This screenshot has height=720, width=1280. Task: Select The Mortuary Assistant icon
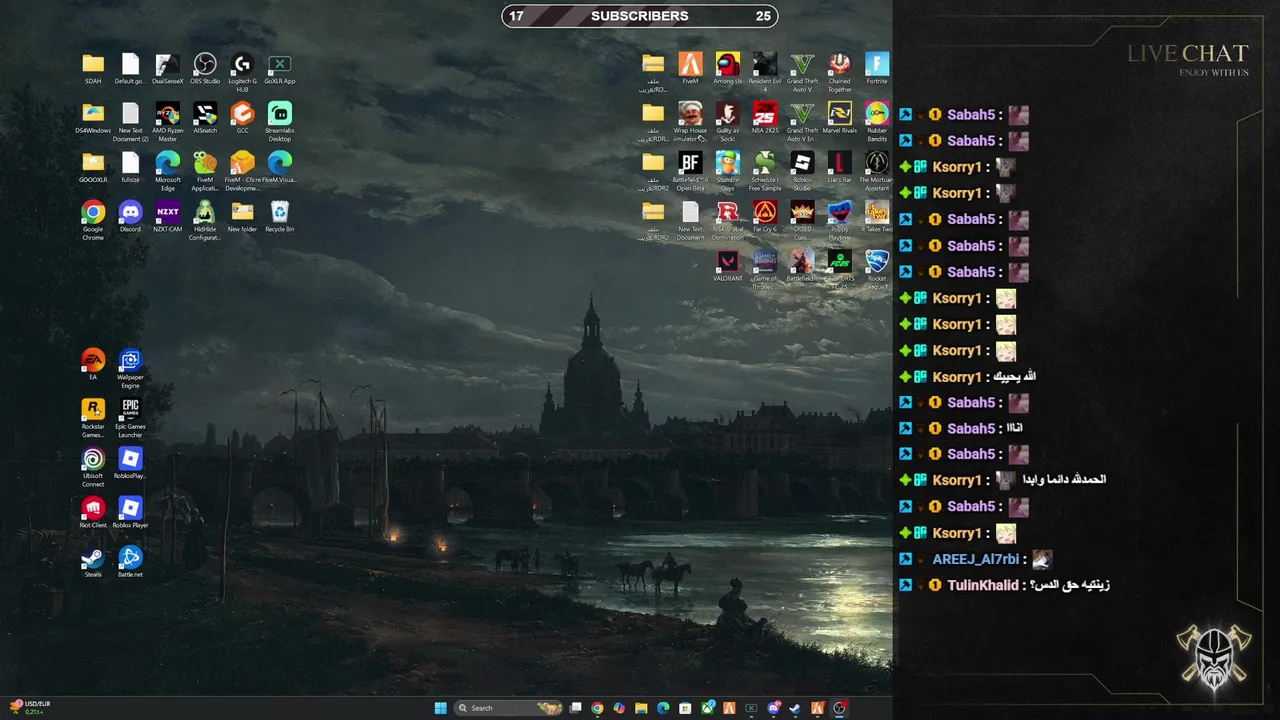point(877,172)
